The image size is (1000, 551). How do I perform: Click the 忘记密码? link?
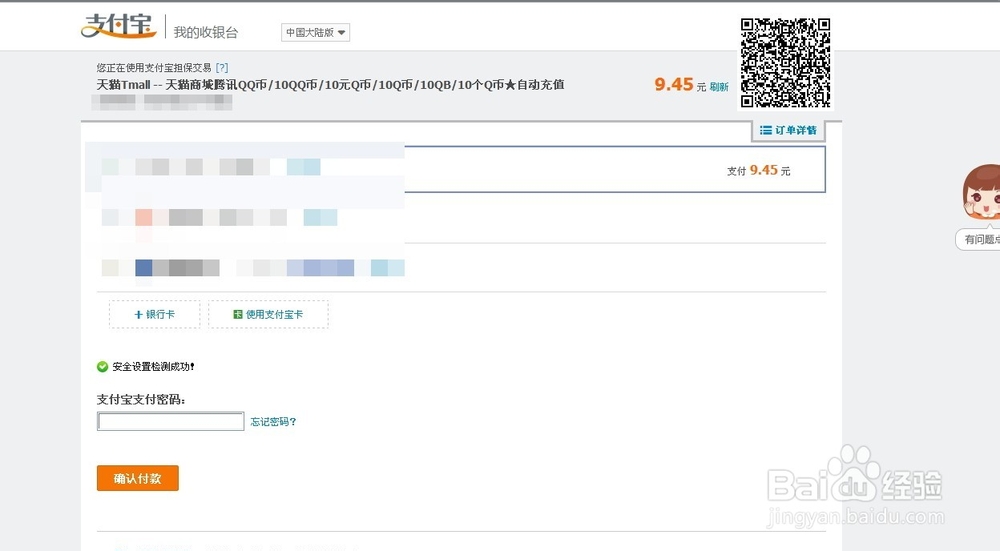pyautogui.click(x=273, y=422)
